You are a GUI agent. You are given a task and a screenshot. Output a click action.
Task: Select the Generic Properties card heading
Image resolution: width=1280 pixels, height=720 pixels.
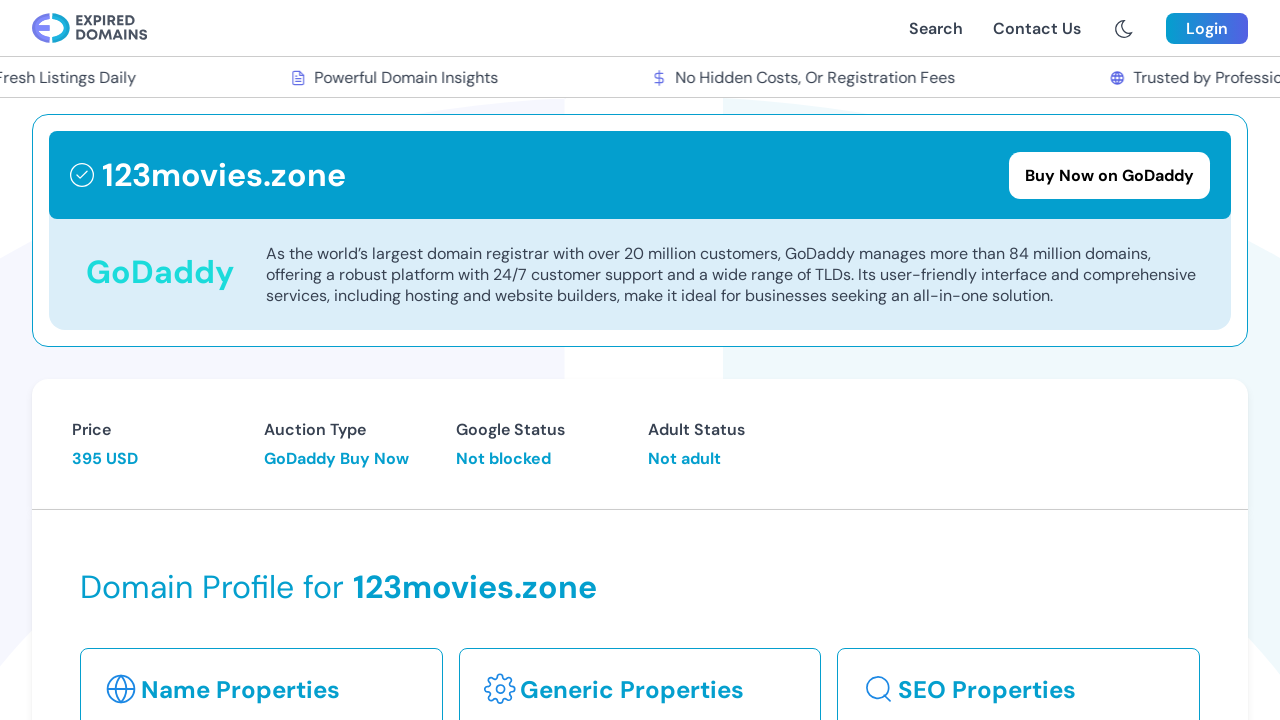631,690
